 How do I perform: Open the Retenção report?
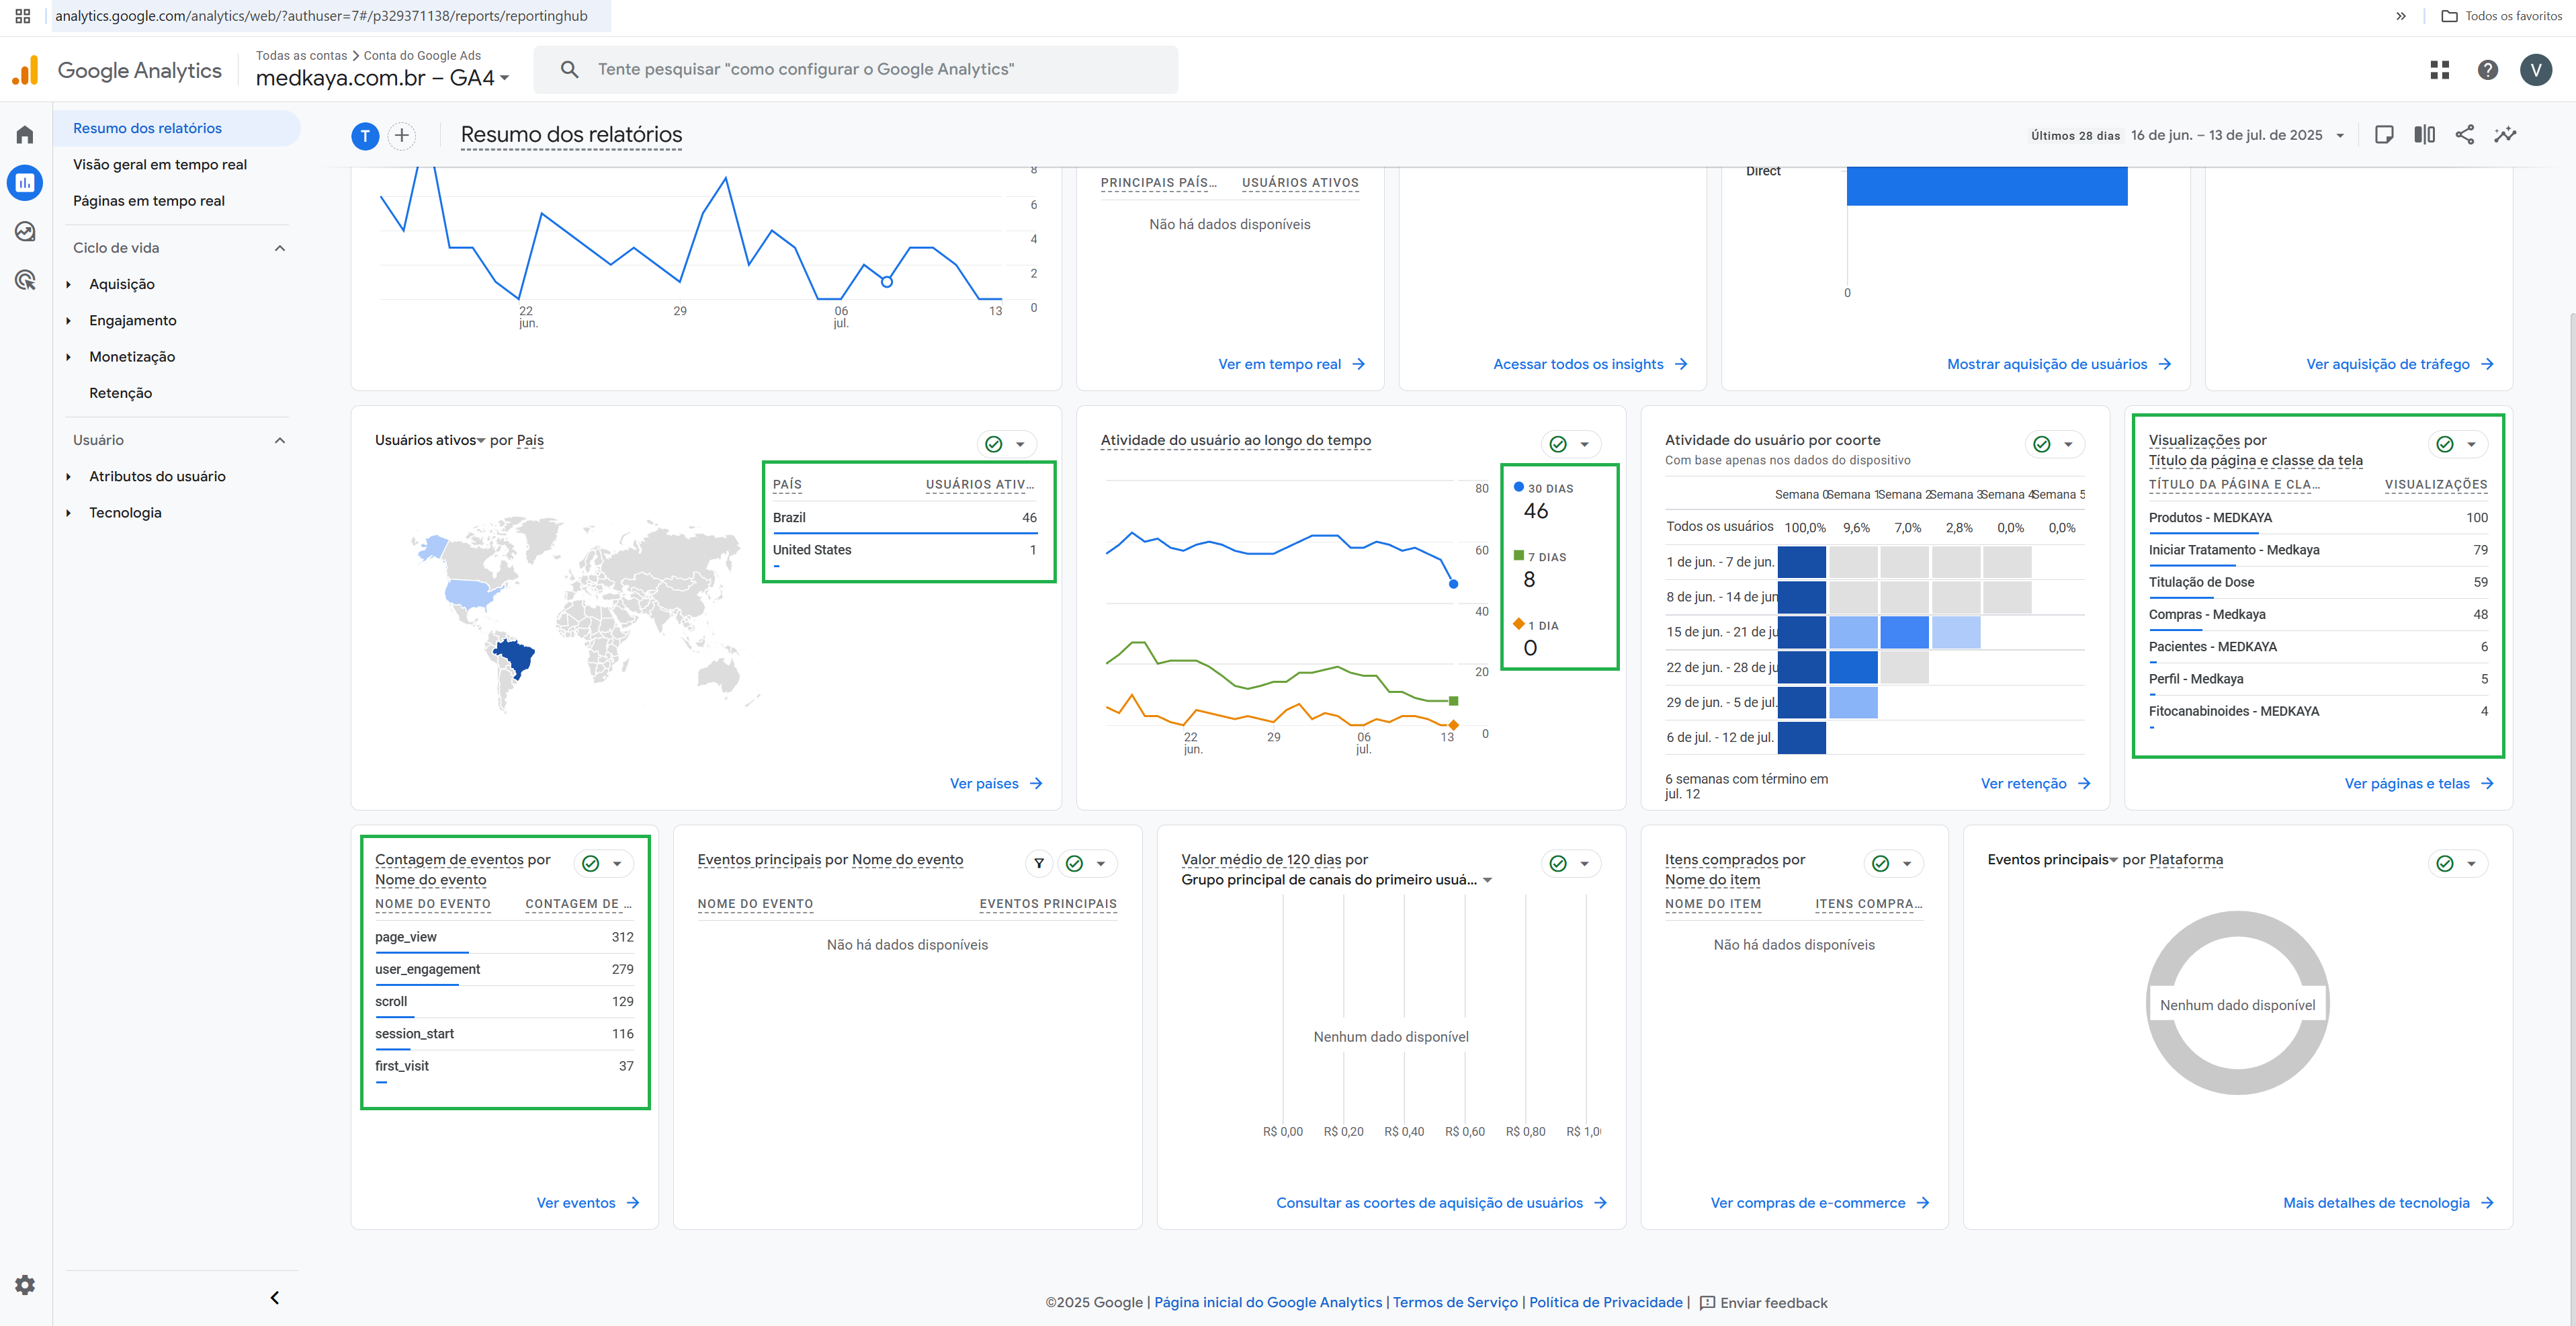pos(121,393)
